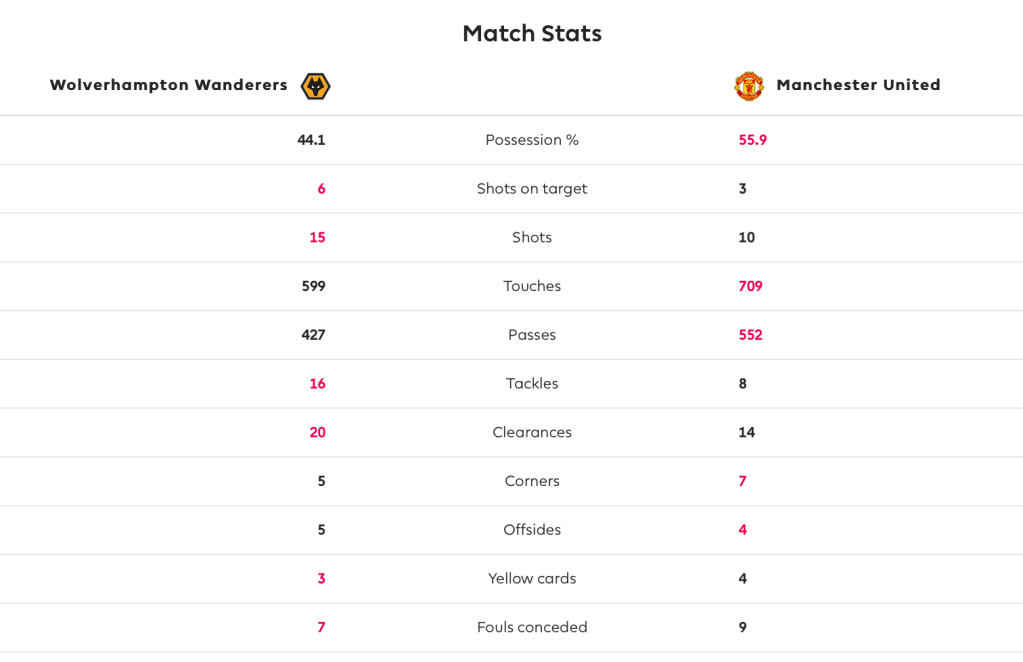
Task: Select the Shots on target label
Action: 532,189
